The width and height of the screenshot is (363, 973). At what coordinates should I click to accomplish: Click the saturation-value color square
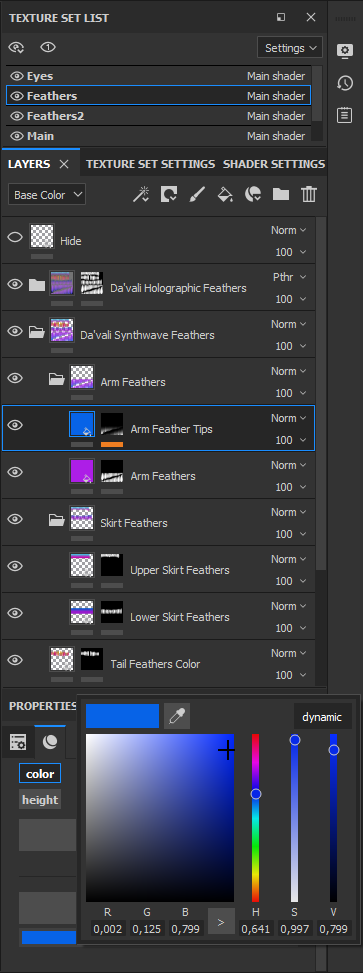pyautogui.click(x=160, y=818)
